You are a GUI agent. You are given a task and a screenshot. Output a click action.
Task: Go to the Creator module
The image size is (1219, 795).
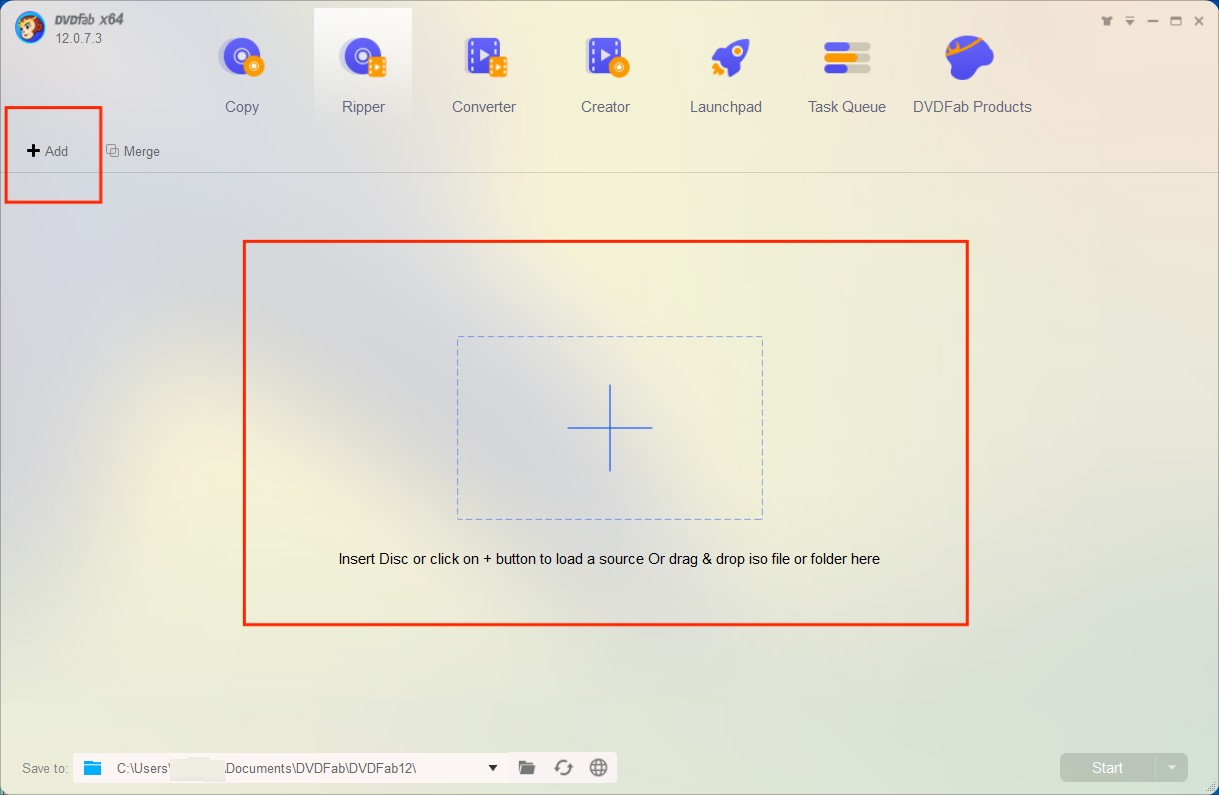tap(605, 75)
